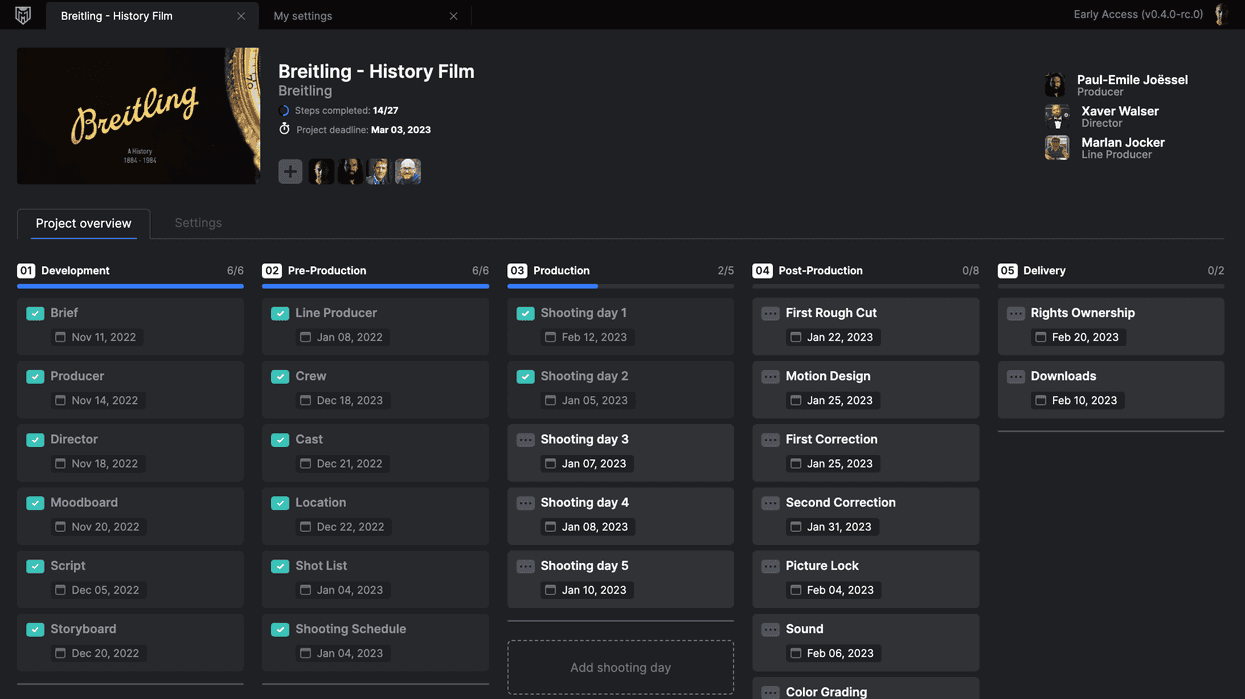This screenshot has width=1245, height=699.
Task: Uncheck the Crew step checkbox
Action: click(x=280, y=377)
